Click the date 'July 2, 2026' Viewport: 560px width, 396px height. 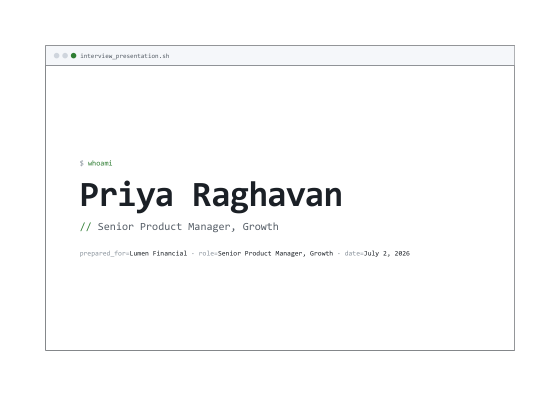click(387, 254)
